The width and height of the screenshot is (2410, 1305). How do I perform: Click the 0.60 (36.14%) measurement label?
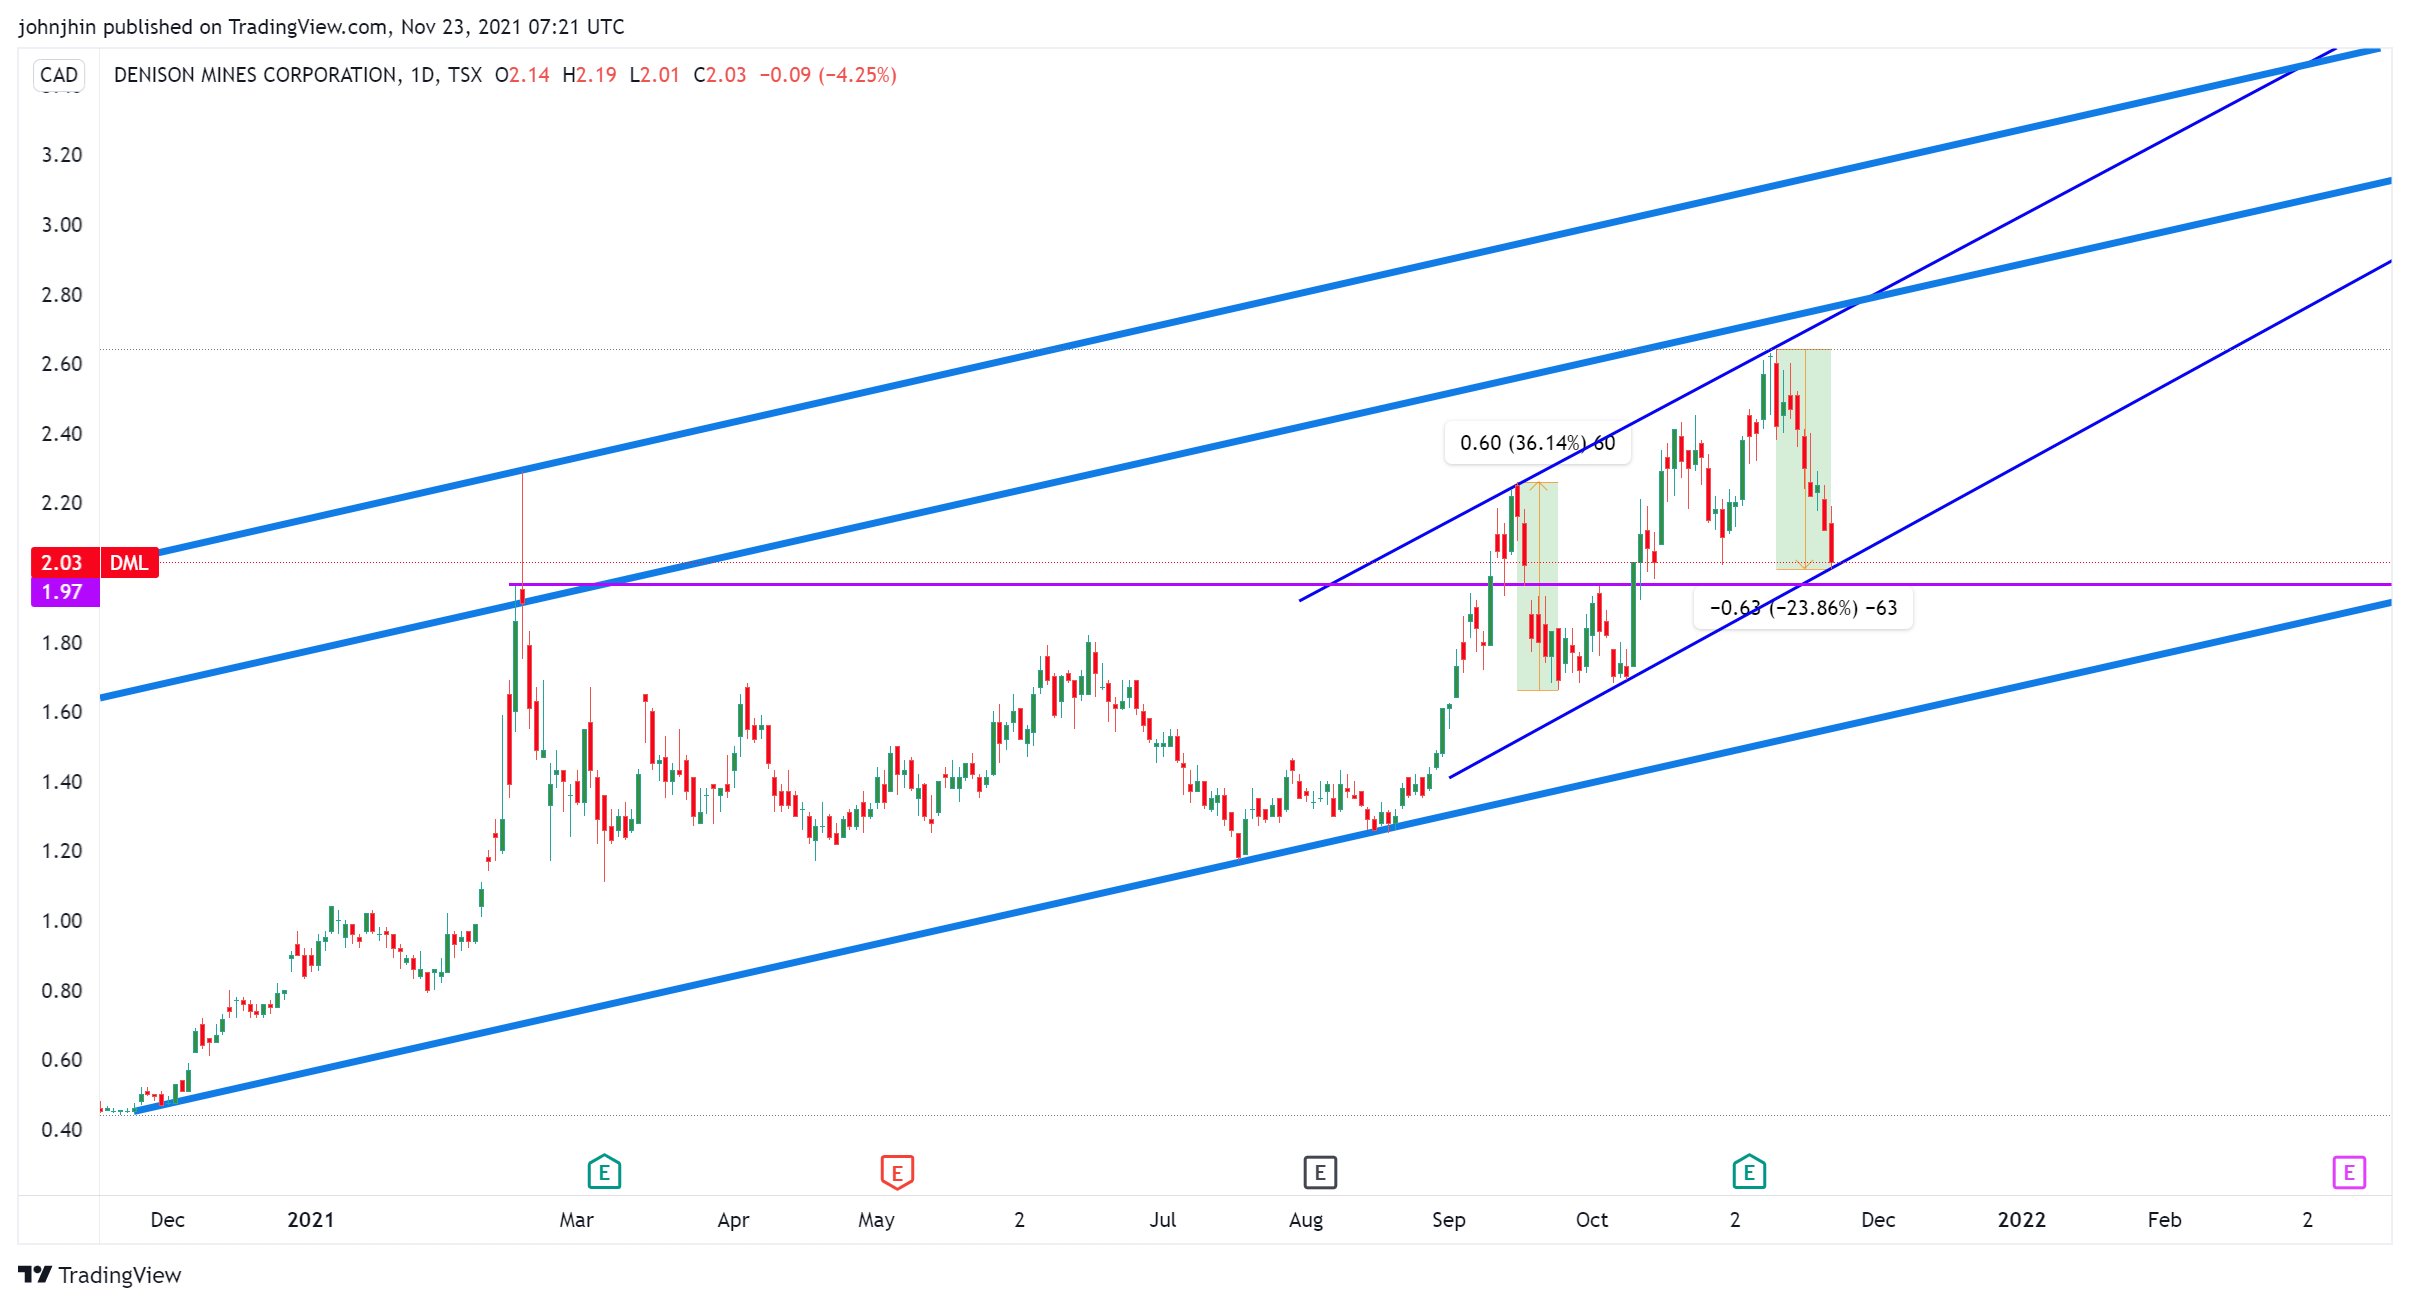(1537, 443)
